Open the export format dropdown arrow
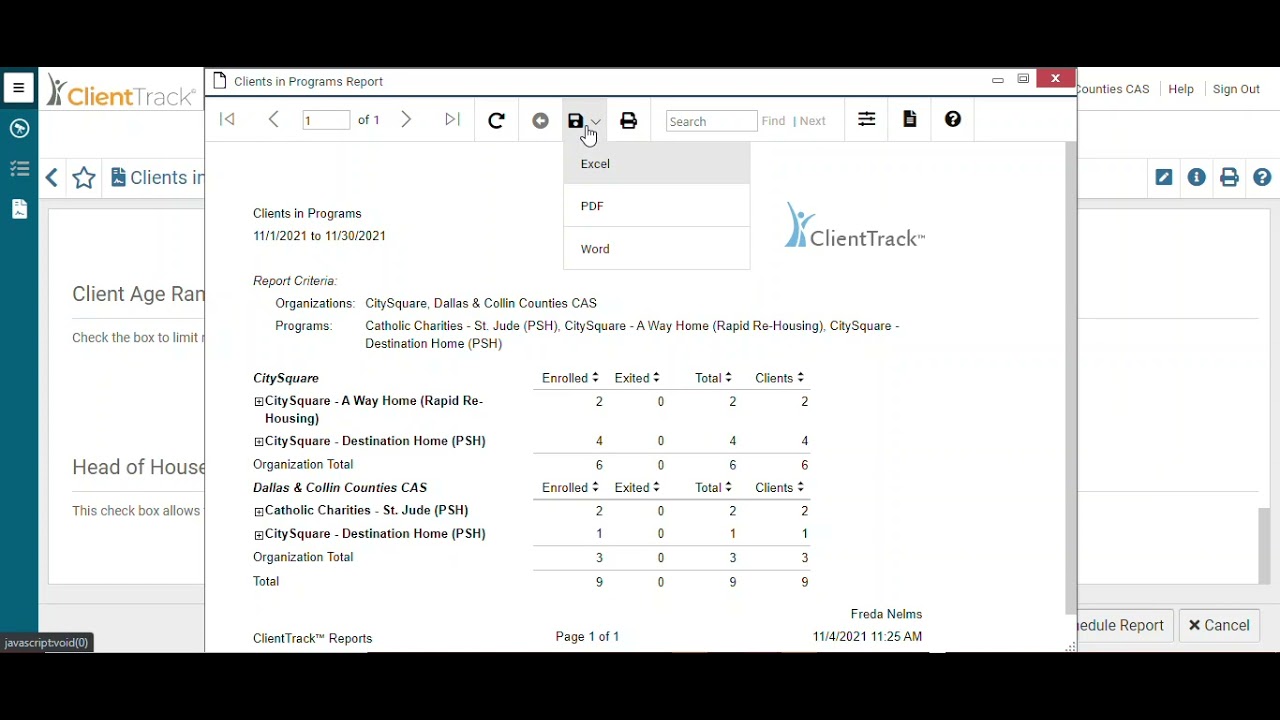1280x720 pixels. point(596,121)
